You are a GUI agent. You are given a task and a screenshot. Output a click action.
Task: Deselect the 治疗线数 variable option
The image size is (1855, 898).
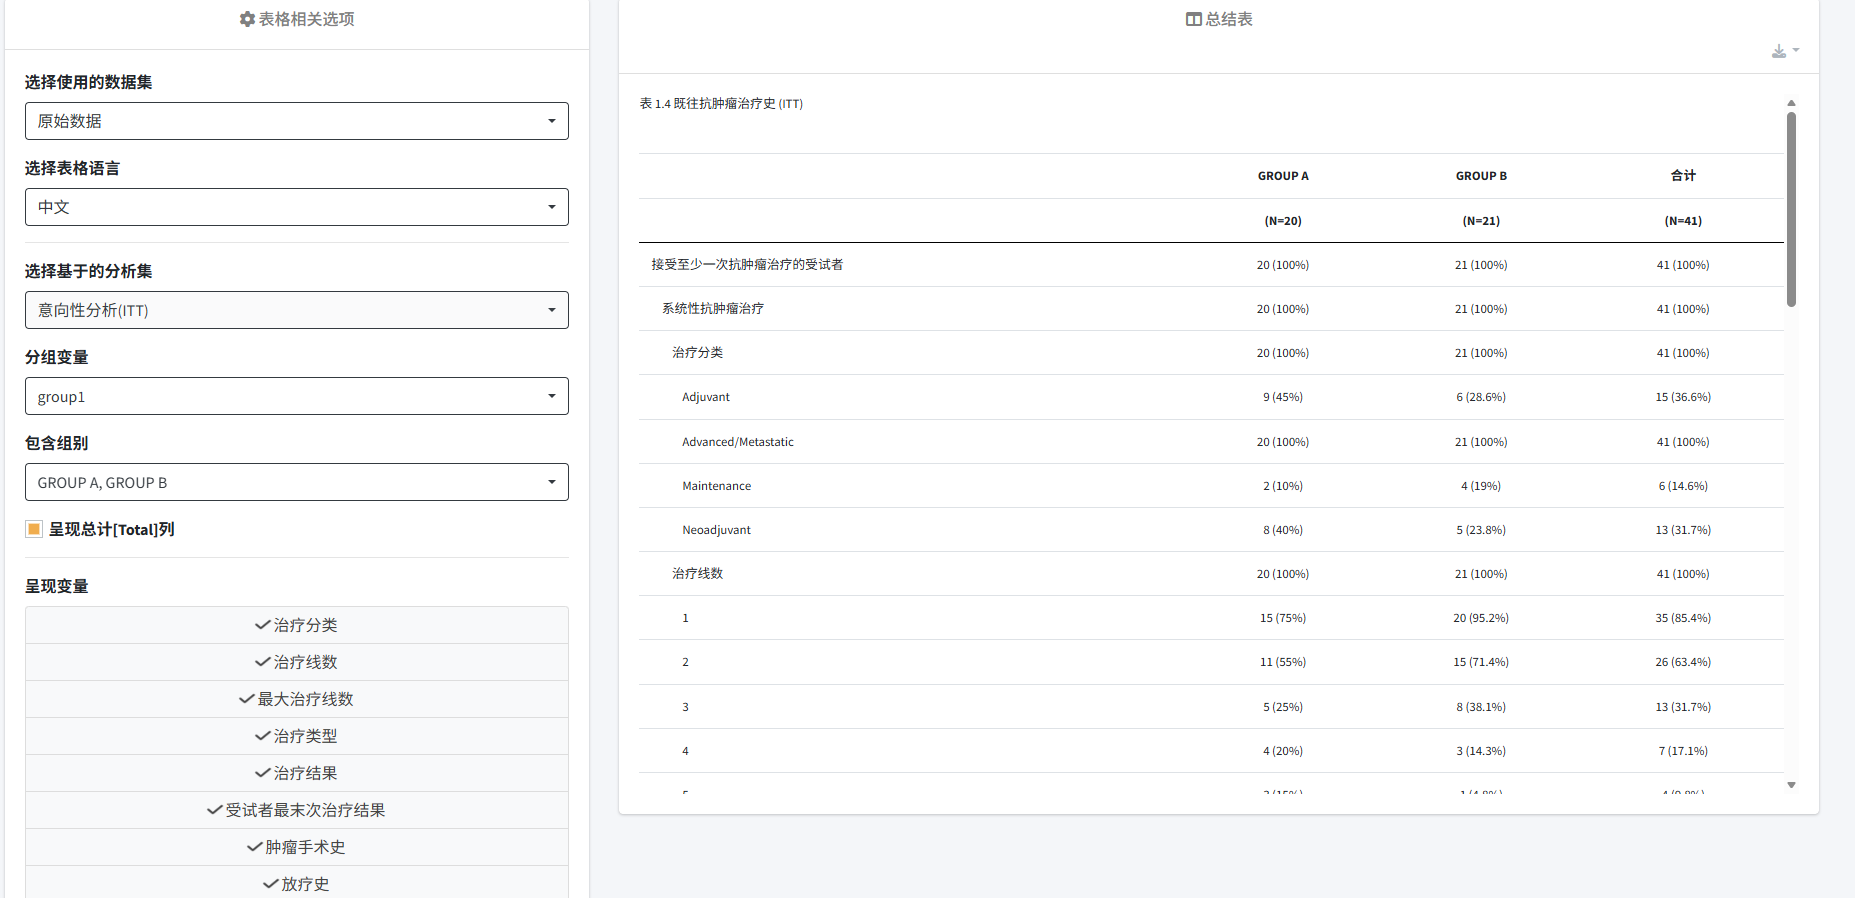pos(297,662)
